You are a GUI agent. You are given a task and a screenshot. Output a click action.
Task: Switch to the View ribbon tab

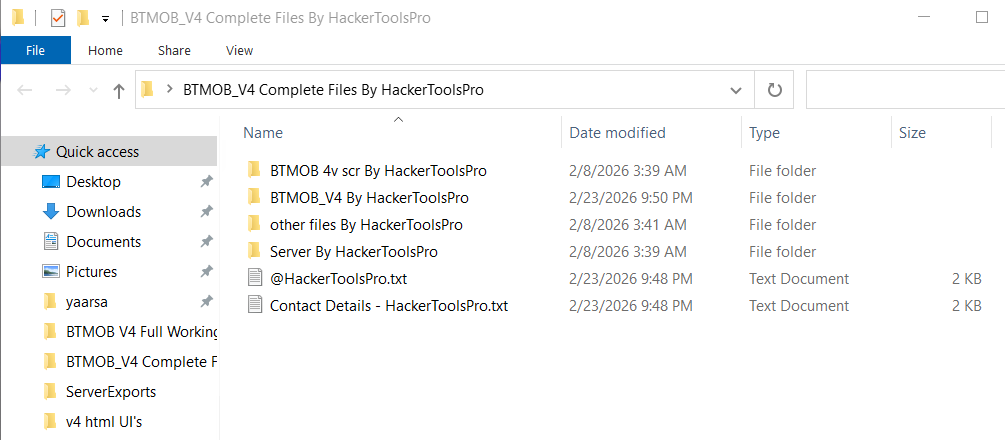[x=239, y=50]
